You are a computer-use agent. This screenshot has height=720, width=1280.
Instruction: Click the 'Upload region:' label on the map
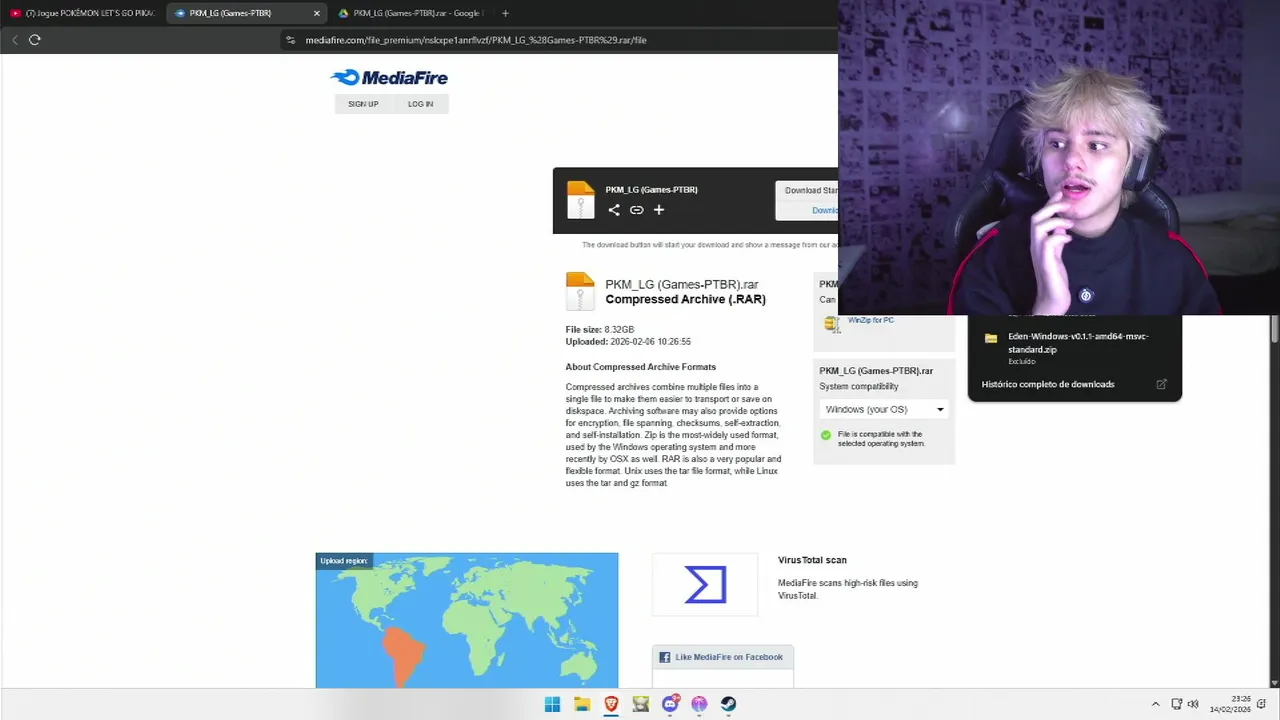[x=344, y=561]
